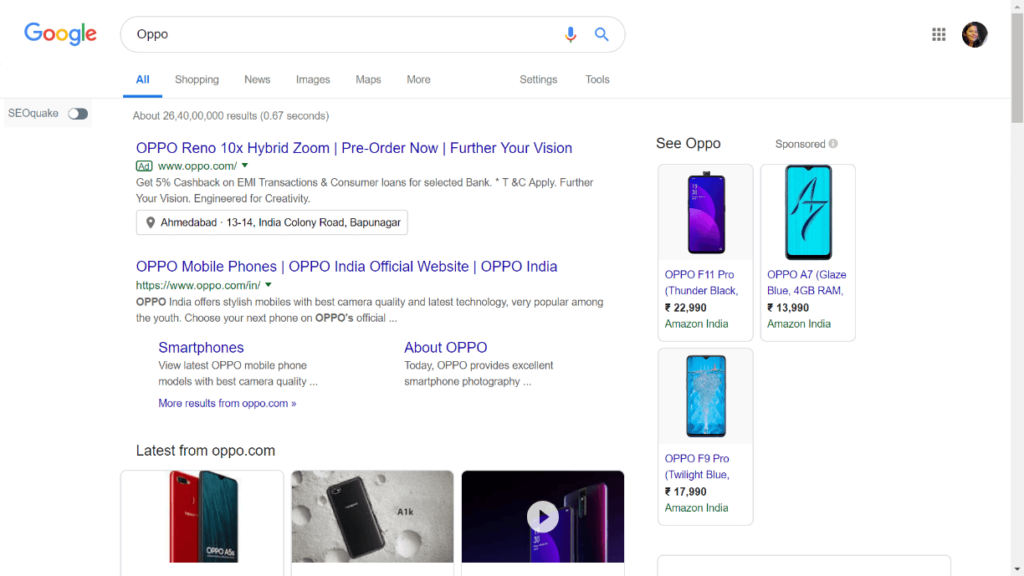
Task: Click the See Oppo heading
Action: (688, 144)
